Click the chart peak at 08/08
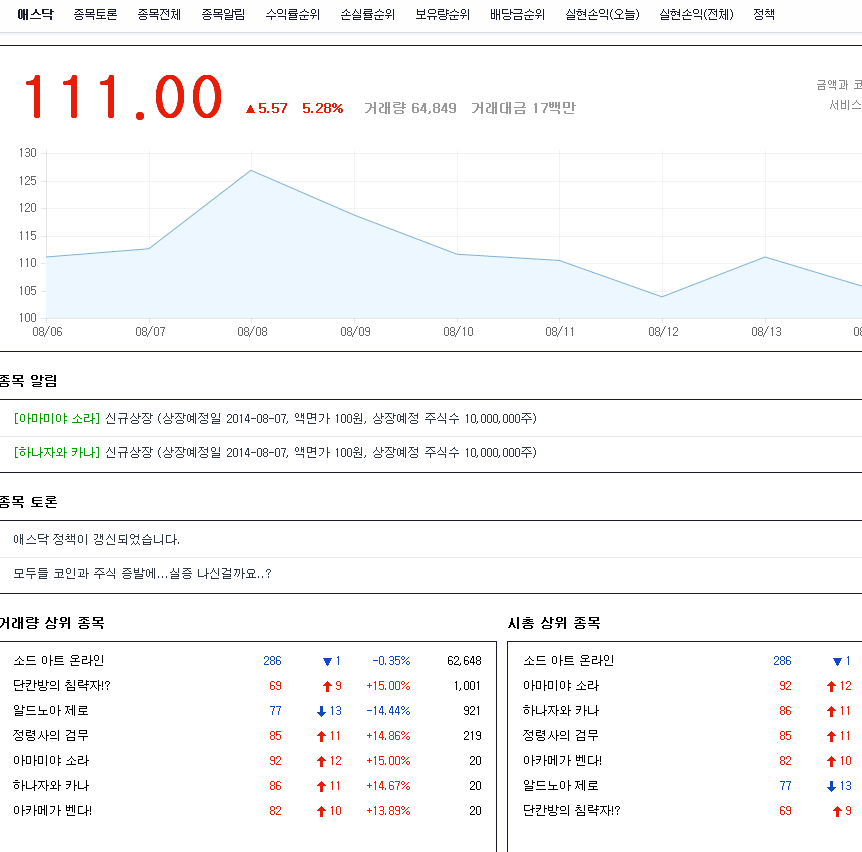 pyautogui.click(x=251, y=171)
